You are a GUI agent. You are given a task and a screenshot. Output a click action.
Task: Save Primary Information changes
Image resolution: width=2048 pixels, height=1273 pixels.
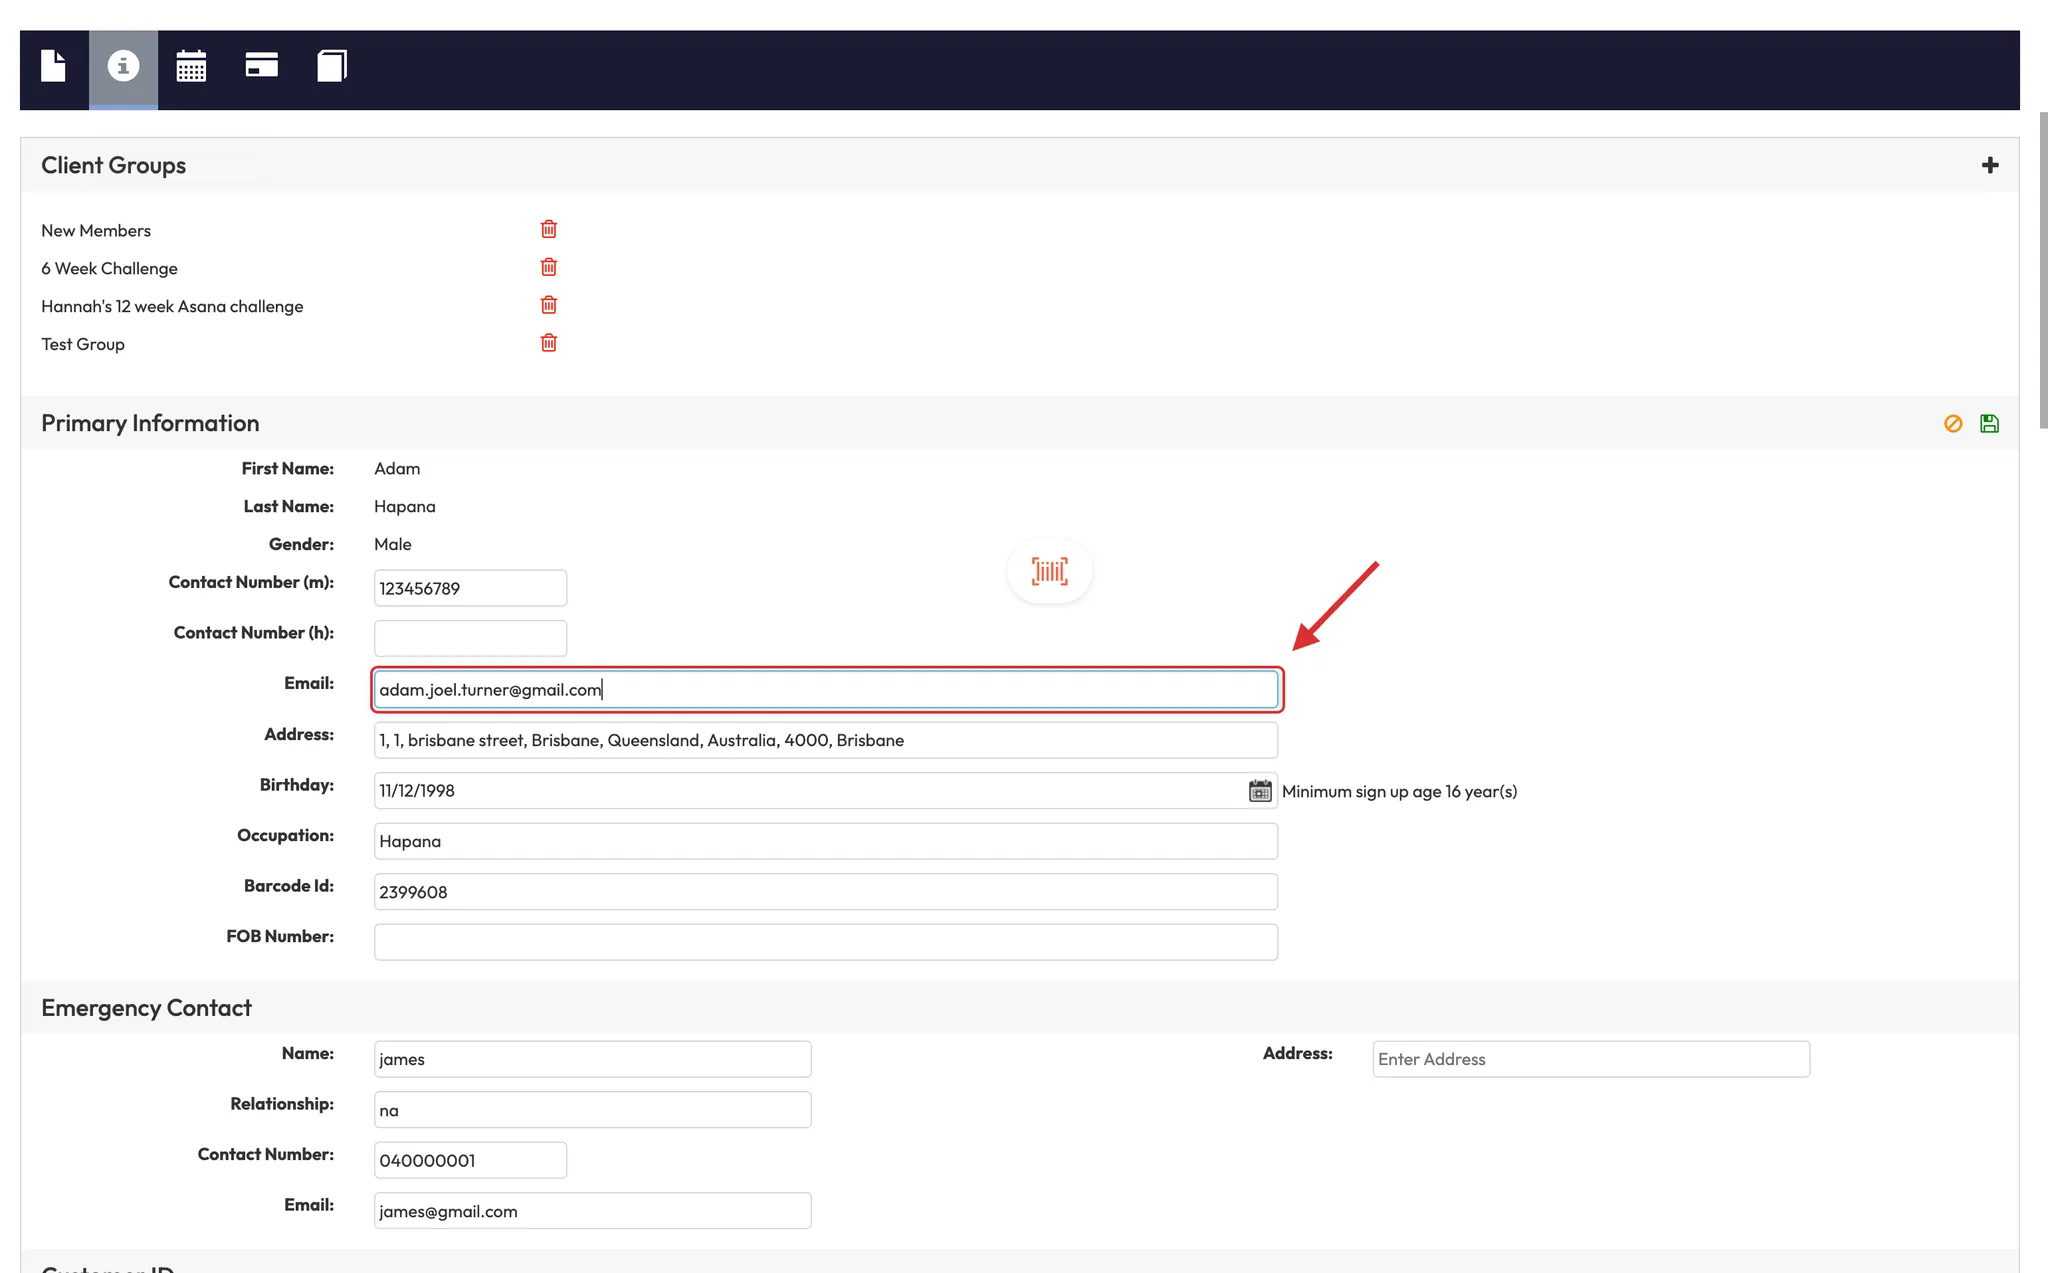coord(1990,423)
